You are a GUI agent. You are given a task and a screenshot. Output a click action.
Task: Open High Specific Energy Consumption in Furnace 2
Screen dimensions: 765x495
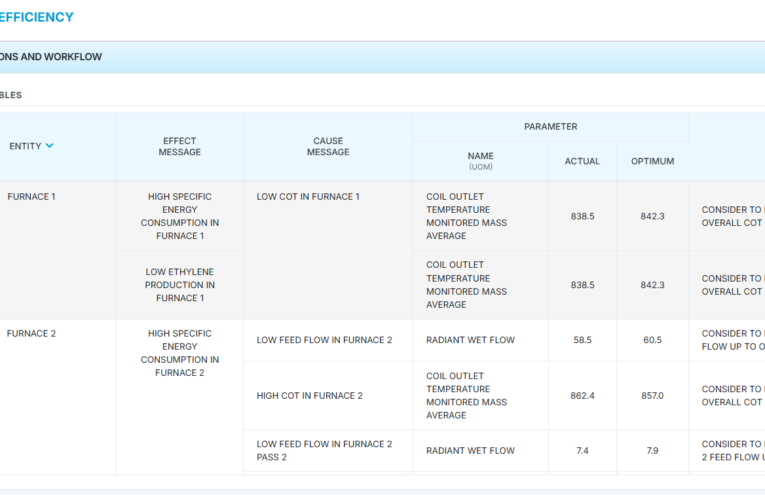click(180, 353)
